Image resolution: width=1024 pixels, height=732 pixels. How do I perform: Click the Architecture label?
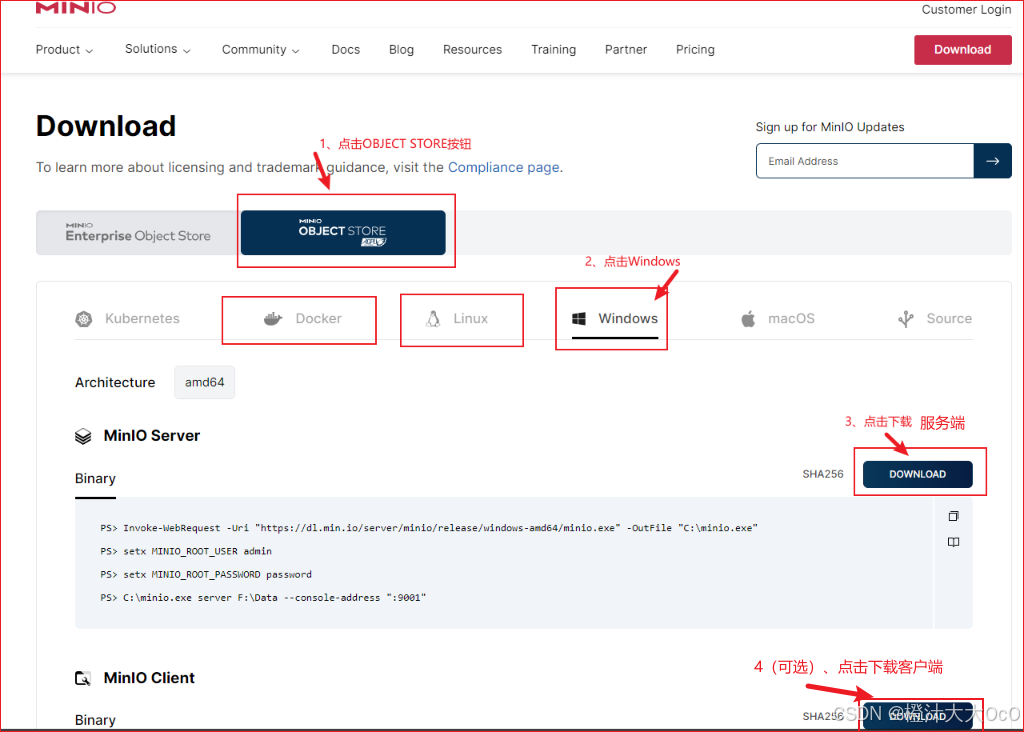click(115, 383)
